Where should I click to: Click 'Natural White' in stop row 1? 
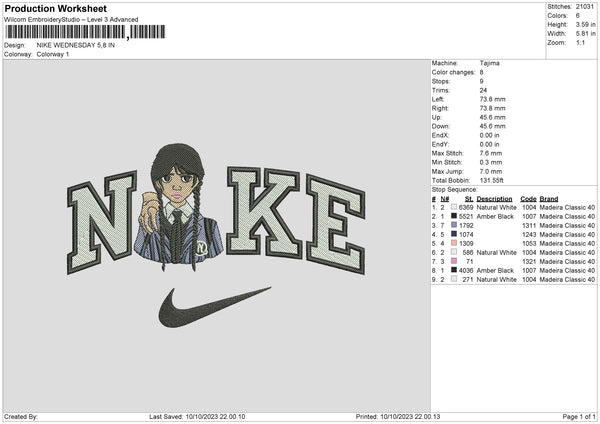(x=497, y=207)
